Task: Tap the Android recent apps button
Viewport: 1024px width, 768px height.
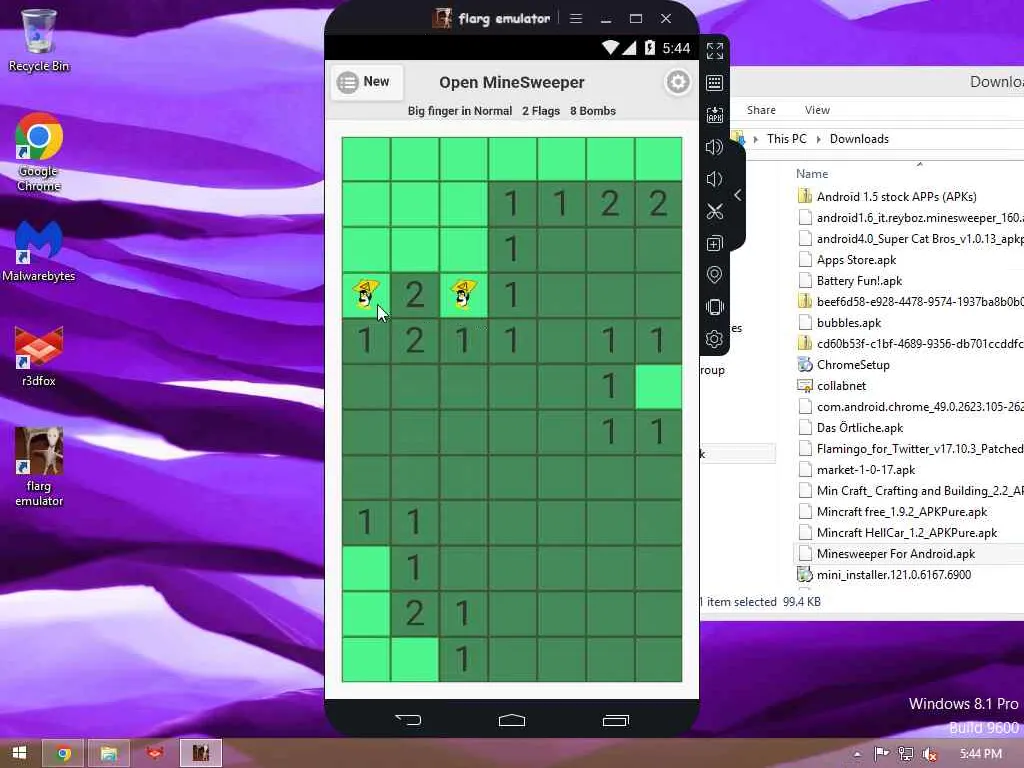Action: point(615,720)
